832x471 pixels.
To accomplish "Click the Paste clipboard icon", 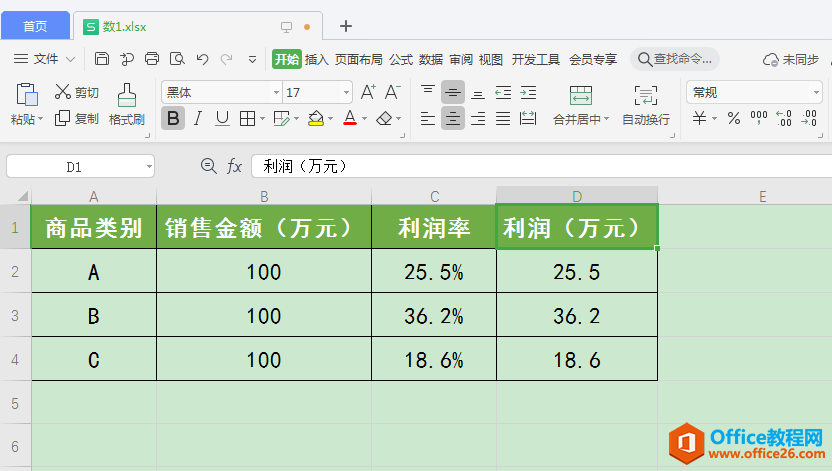I will pos(27,95).
